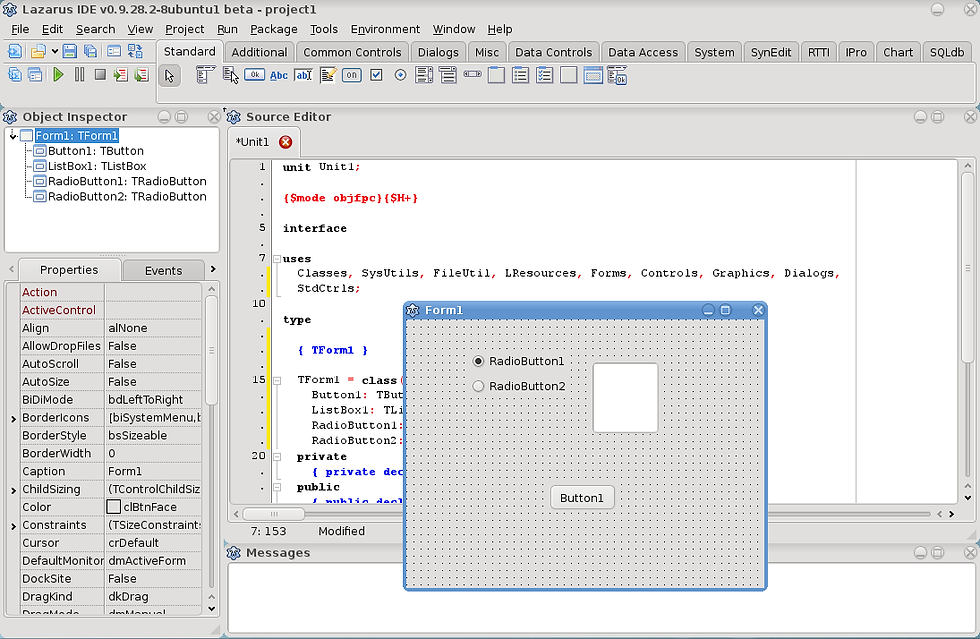Open the Environment menu

385,29
